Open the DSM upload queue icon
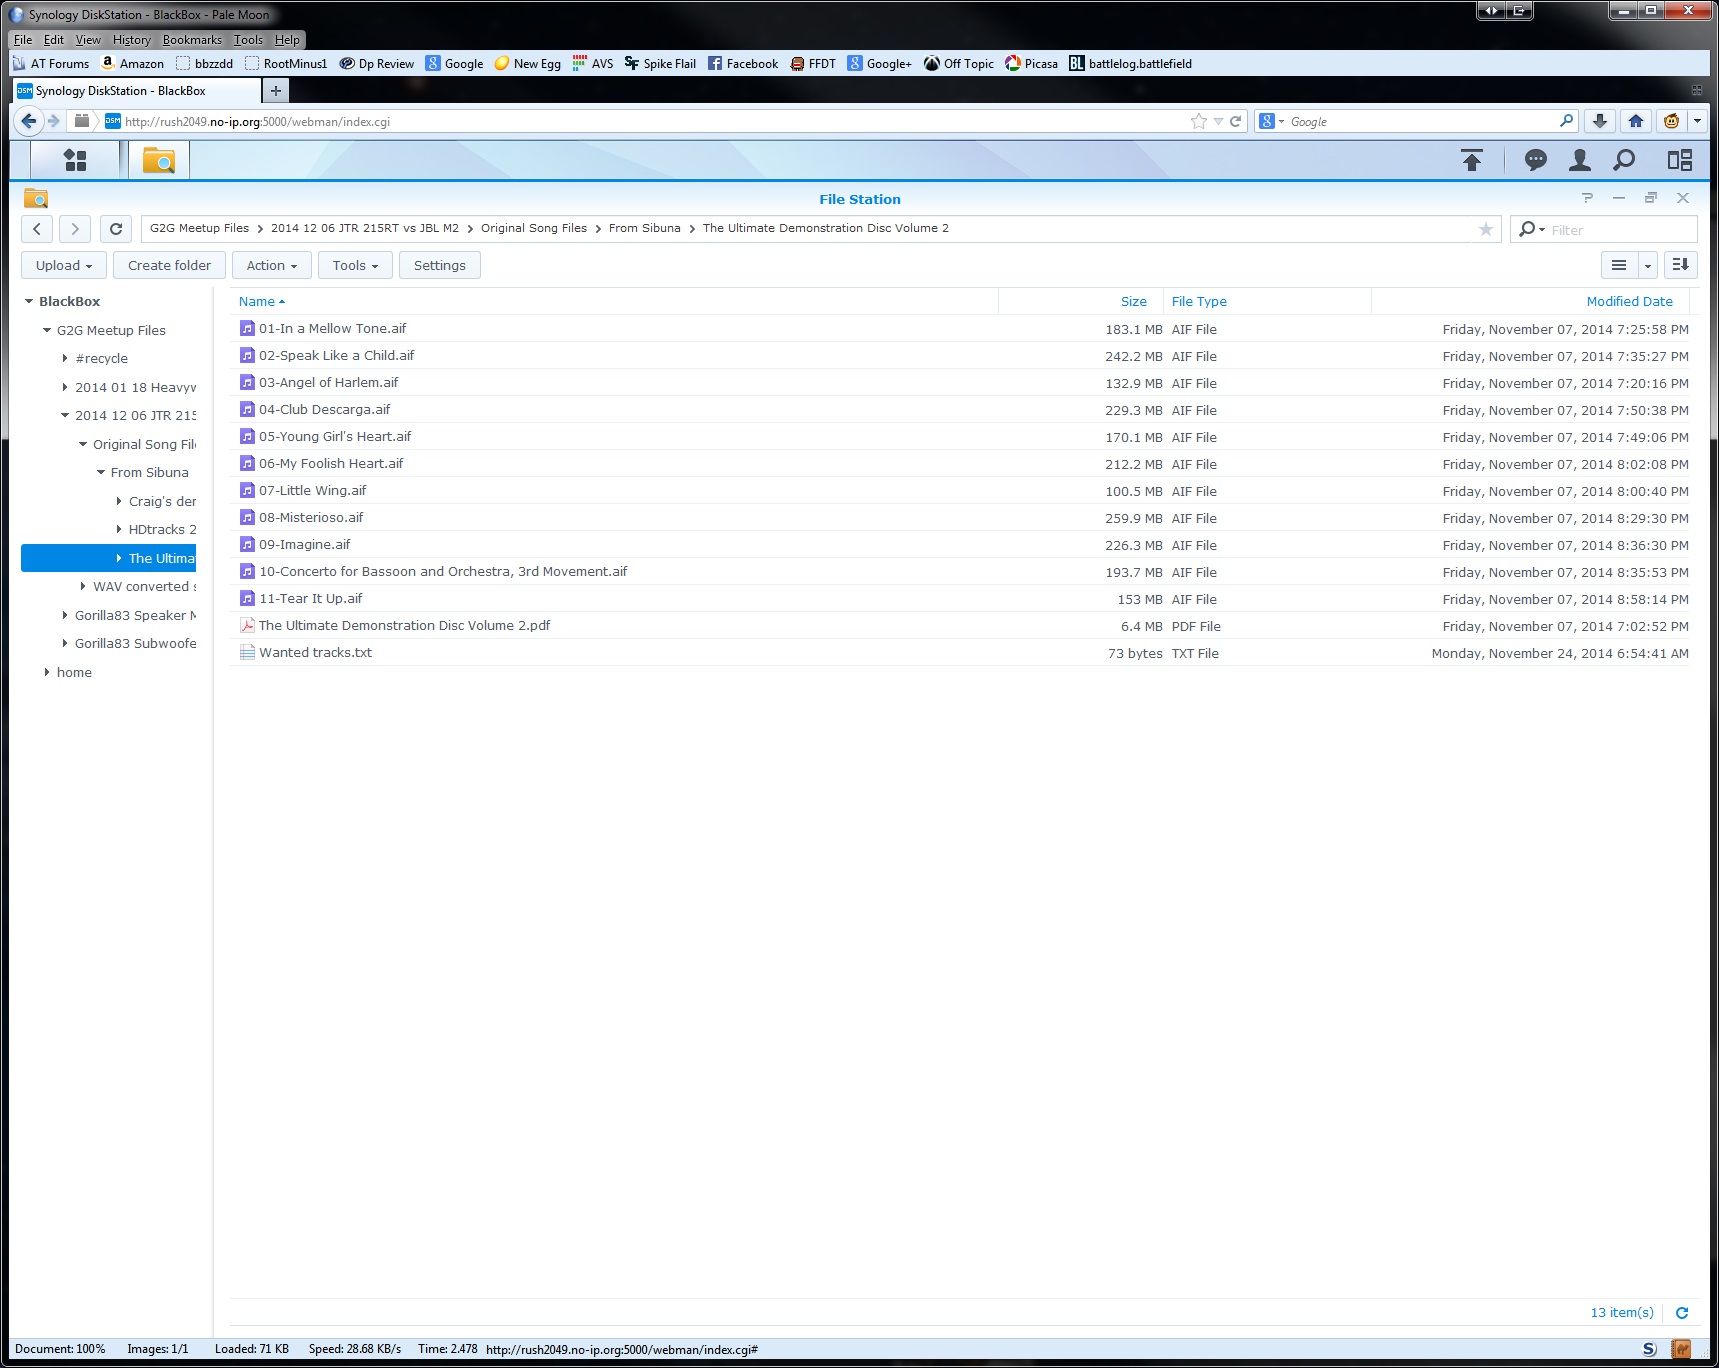The height and width of the screenshot is (1368, 1719). [x=1472, y=160]
